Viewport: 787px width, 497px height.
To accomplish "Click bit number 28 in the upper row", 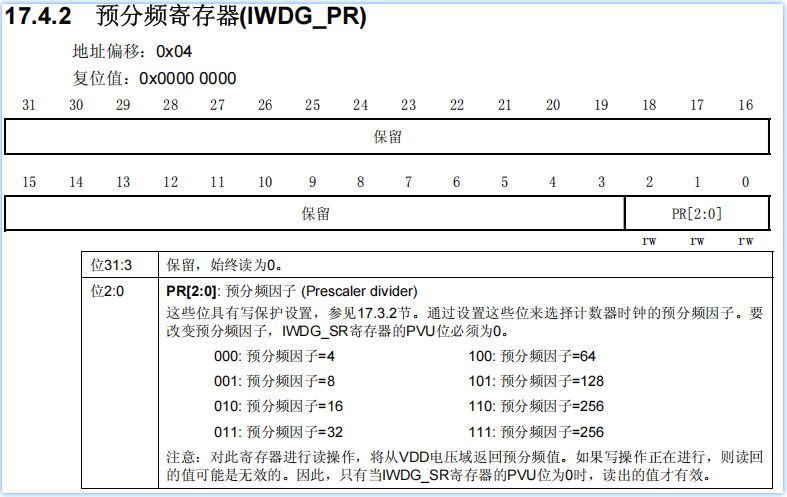I will pos(170,105).
